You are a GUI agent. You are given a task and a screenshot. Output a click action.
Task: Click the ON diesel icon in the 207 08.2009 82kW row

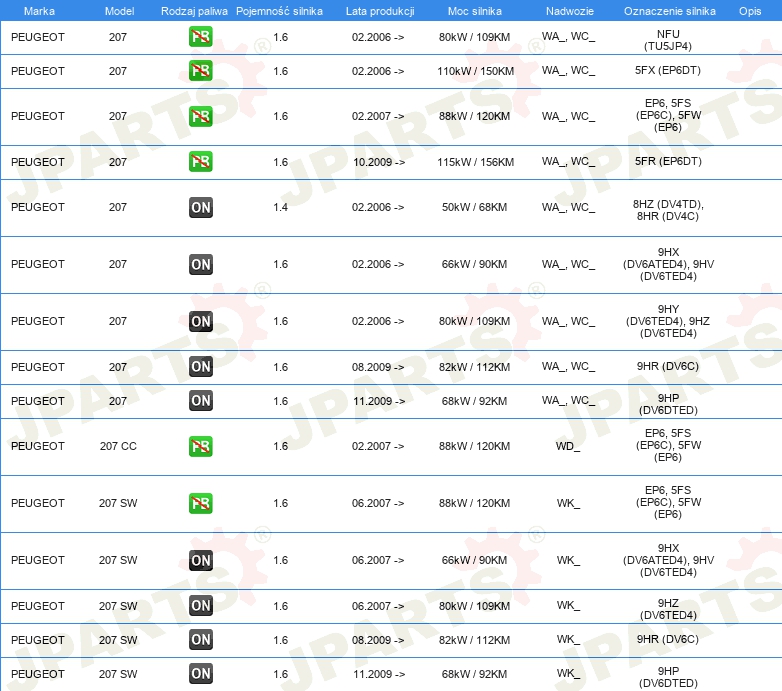point(200,366)
